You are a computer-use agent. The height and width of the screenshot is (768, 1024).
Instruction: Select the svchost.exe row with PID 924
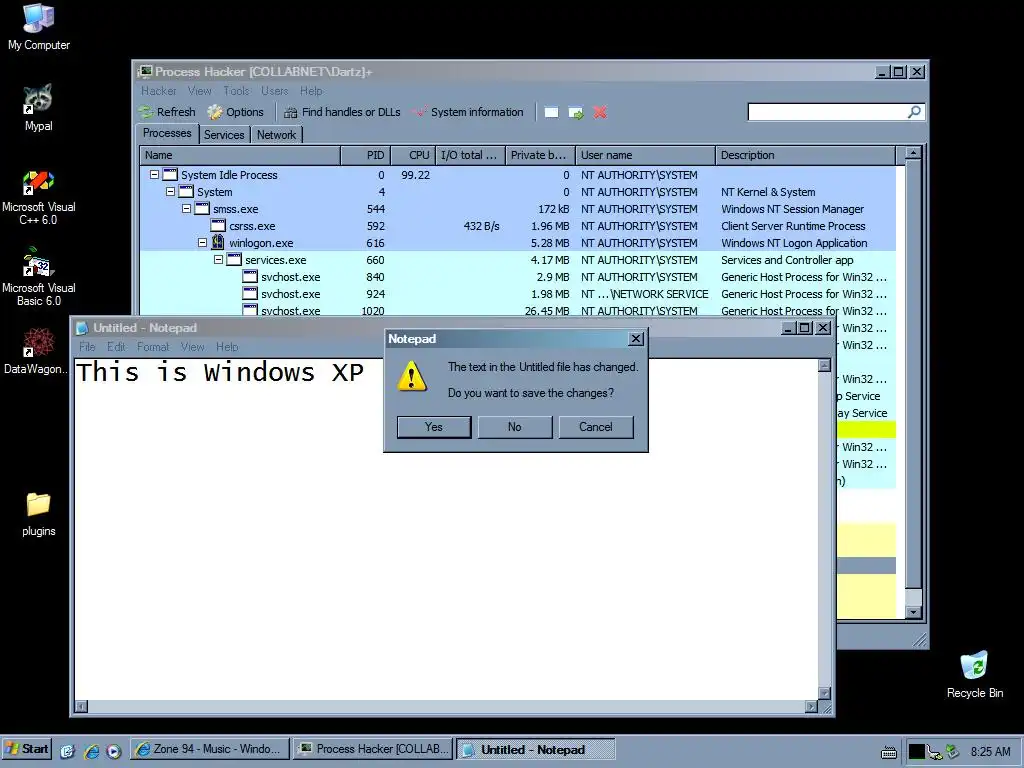coord(518,294)
